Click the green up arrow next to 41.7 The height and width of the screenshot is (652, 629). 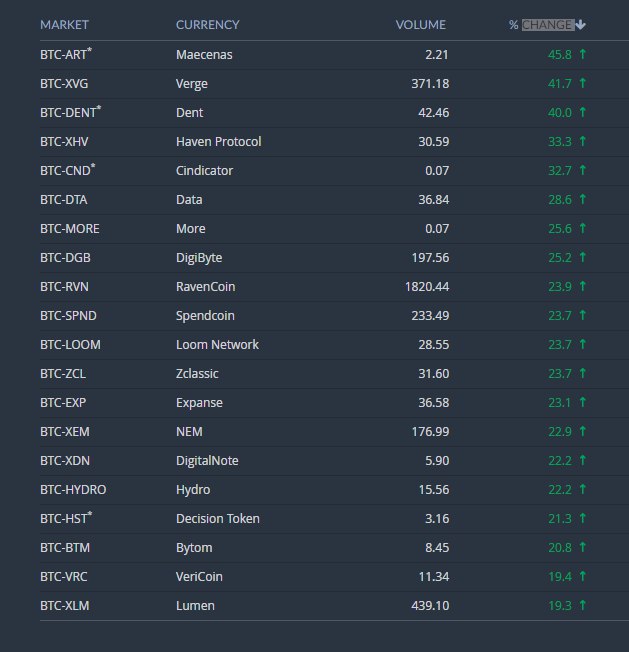(583, 83)
